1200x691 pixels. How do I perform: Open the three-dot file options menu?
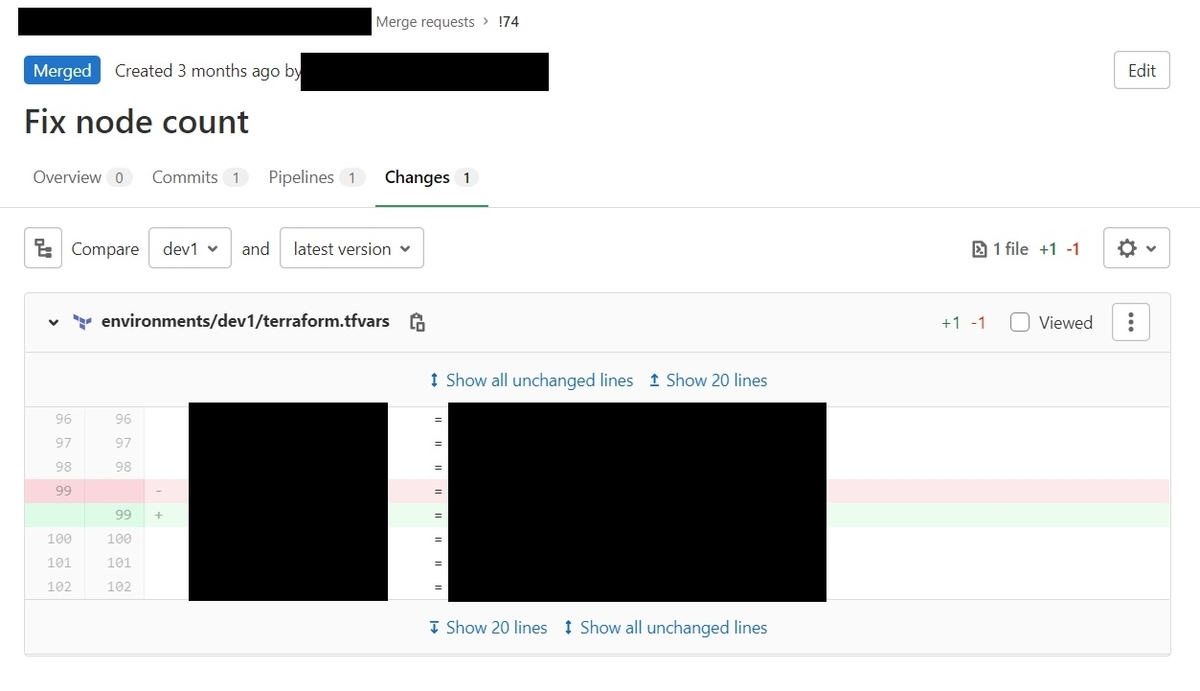click(x=1130, y=322)
